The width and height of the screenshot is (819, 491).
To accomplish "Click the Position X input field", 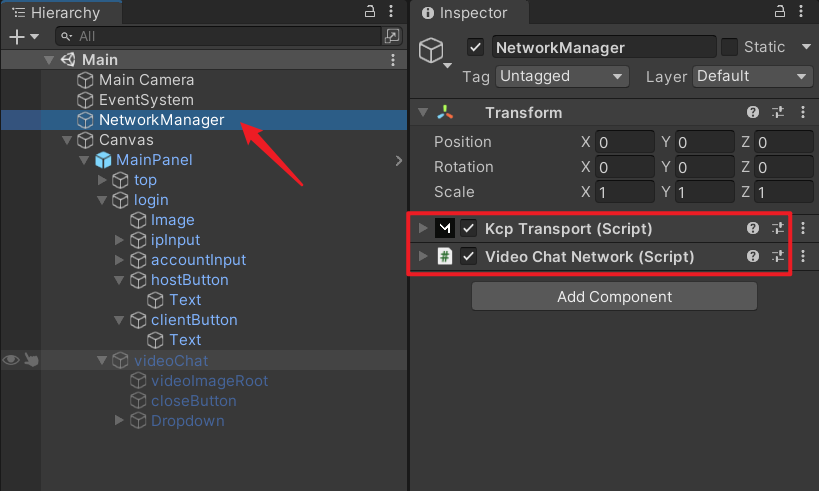I will 623,142.
